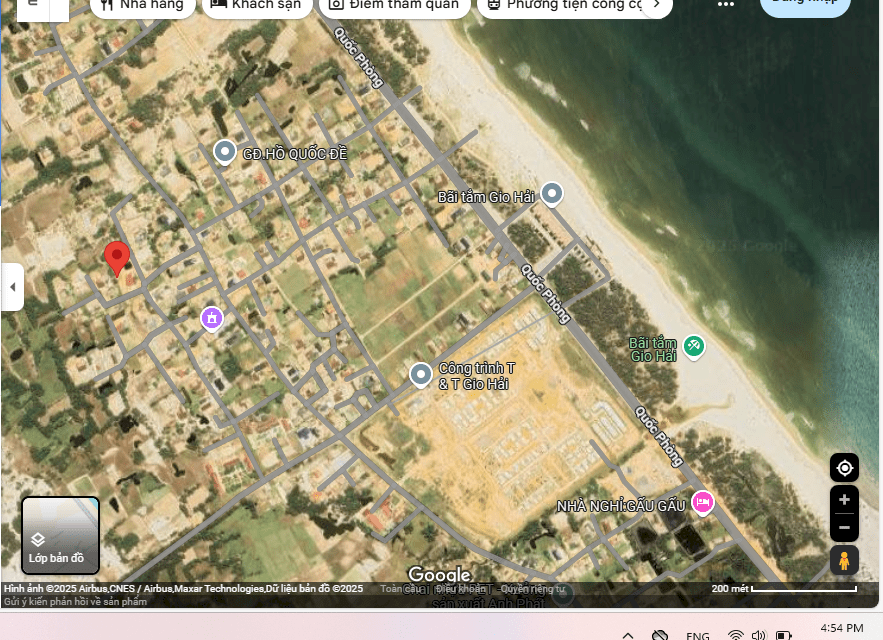
Task: Zoom in with the plus button
Action: coord(844,500)
